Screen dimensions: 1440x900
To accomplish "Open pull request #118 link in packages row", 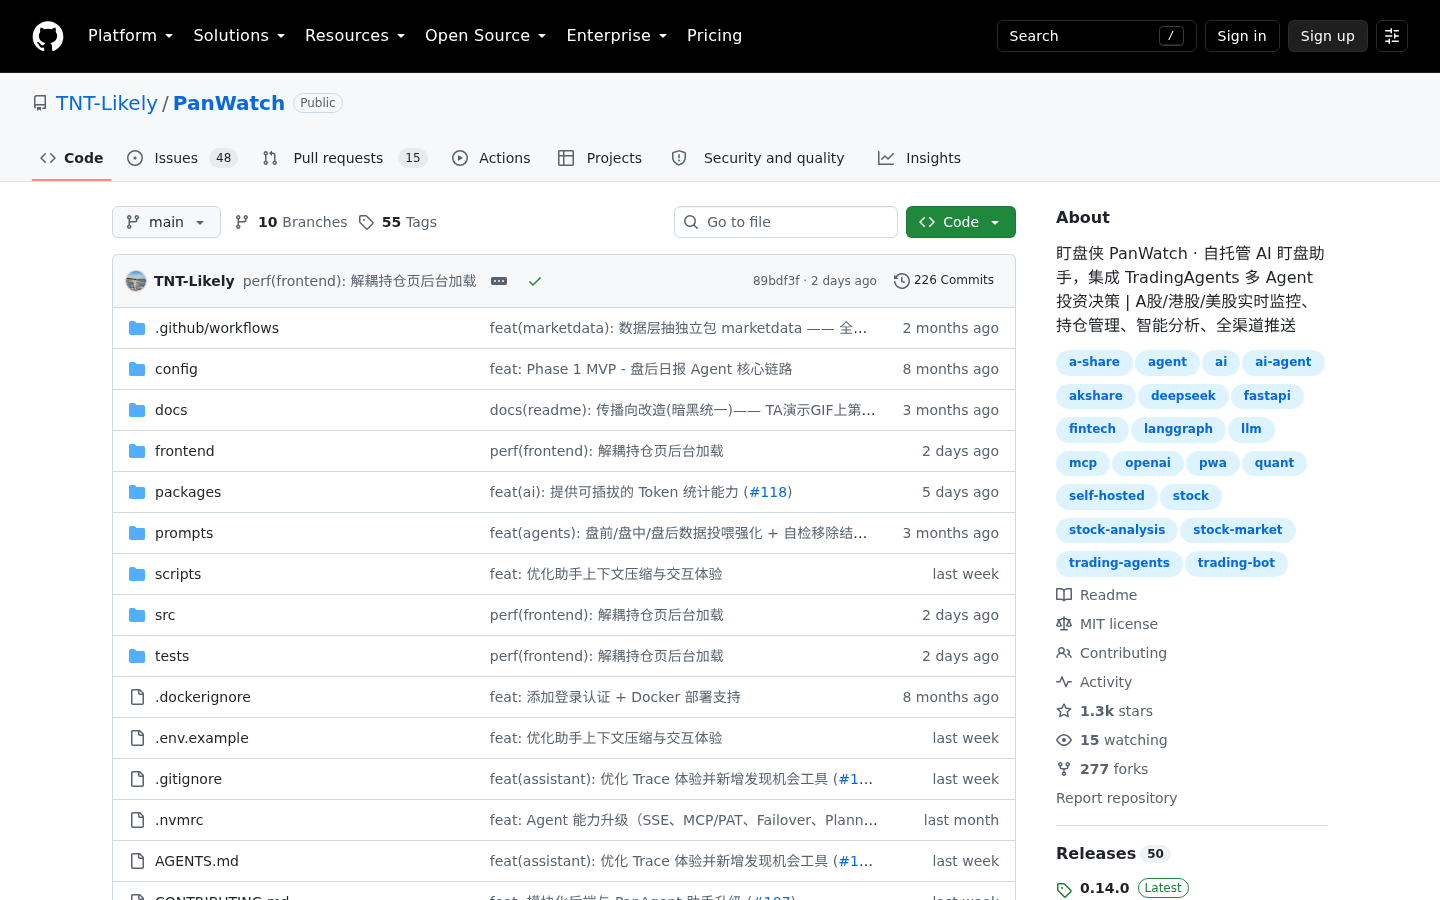I will [768, 492].
